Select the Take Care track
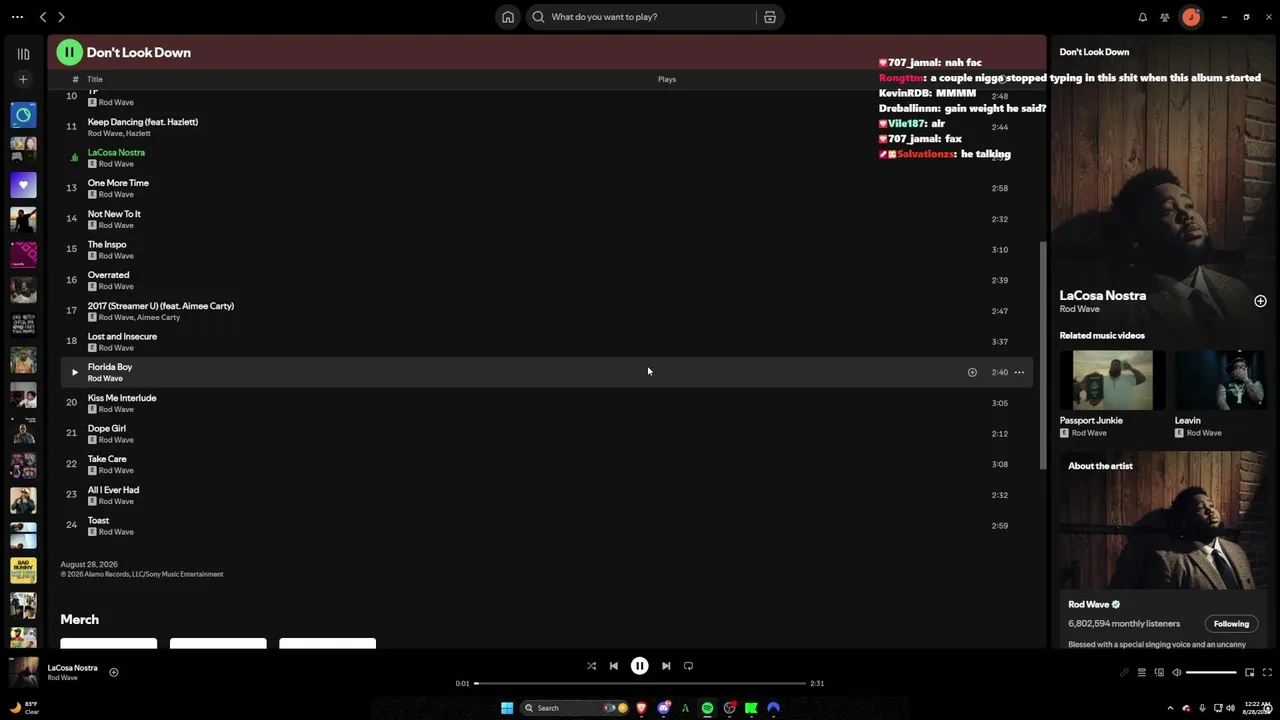This screenshot has height=720, width=1280. (x=546, y=464)
